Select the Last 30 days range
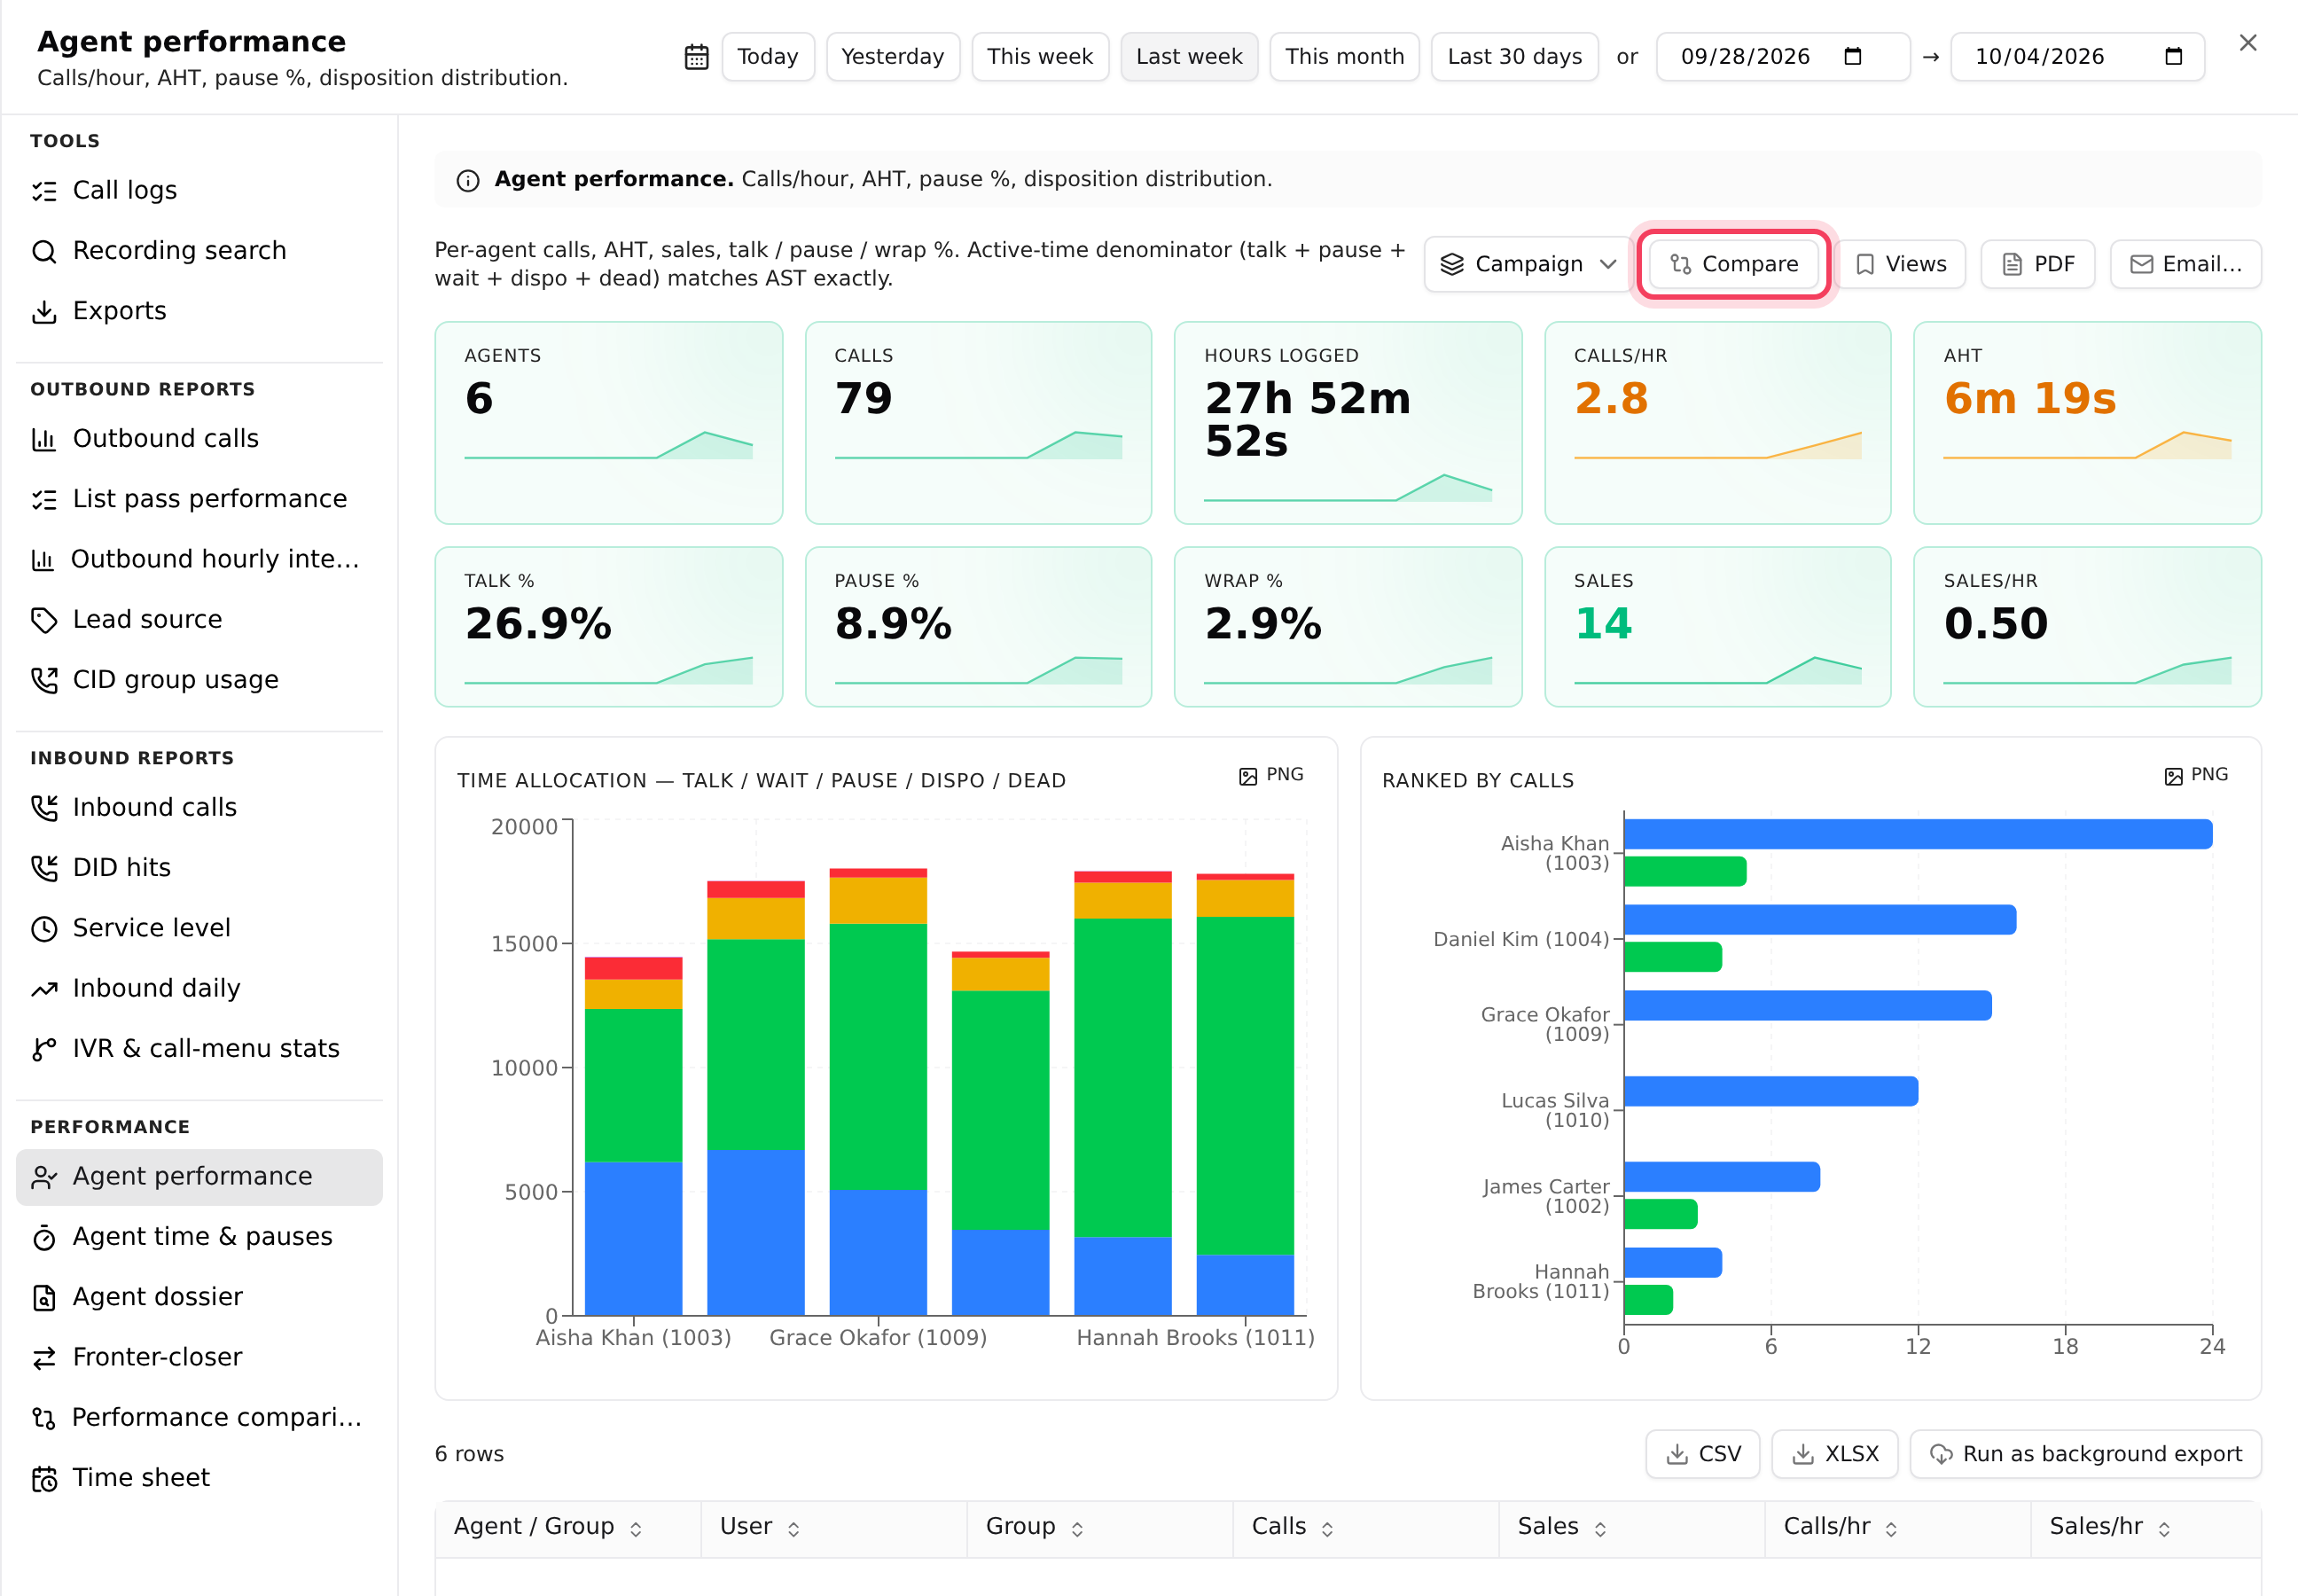 [1514, 56]
